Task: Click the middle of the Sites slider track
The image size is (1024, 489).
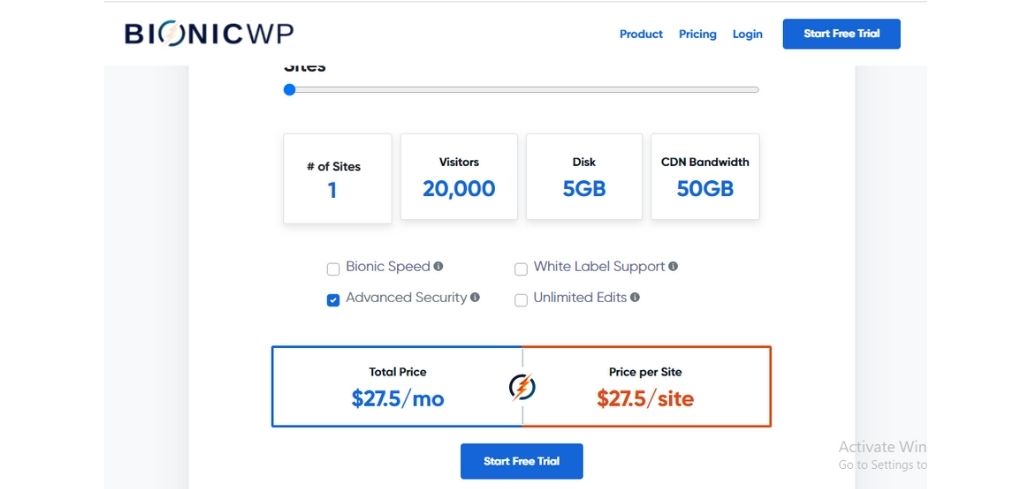Action: click(522, 89)
